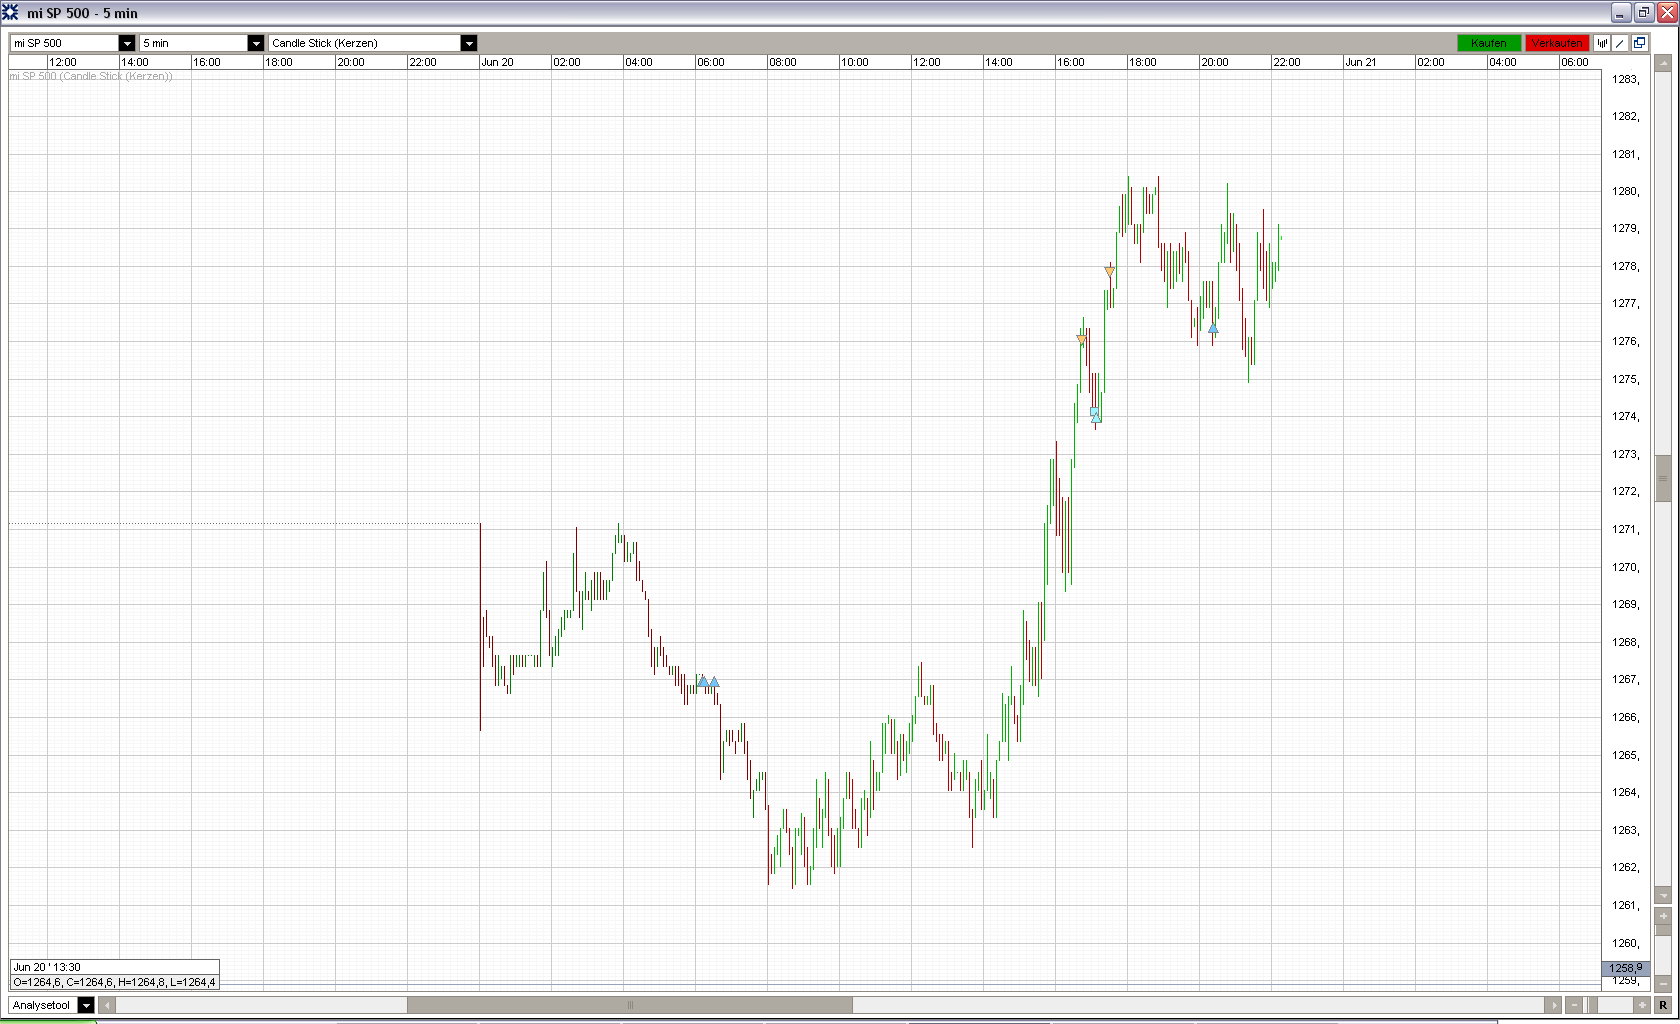Open the Analysetool dropdown
The image size is (1680, 1024).
click(x=51, y=1005)
